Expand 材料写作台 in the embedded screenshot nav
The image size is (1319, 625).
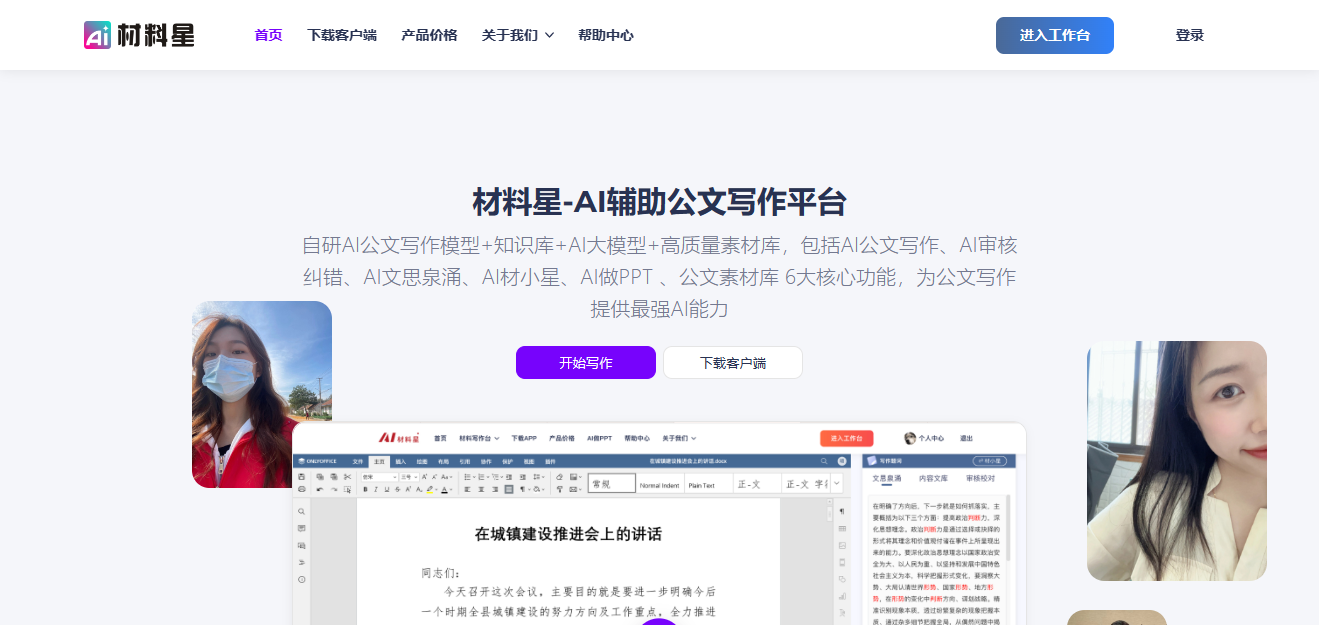pos(479,438)
